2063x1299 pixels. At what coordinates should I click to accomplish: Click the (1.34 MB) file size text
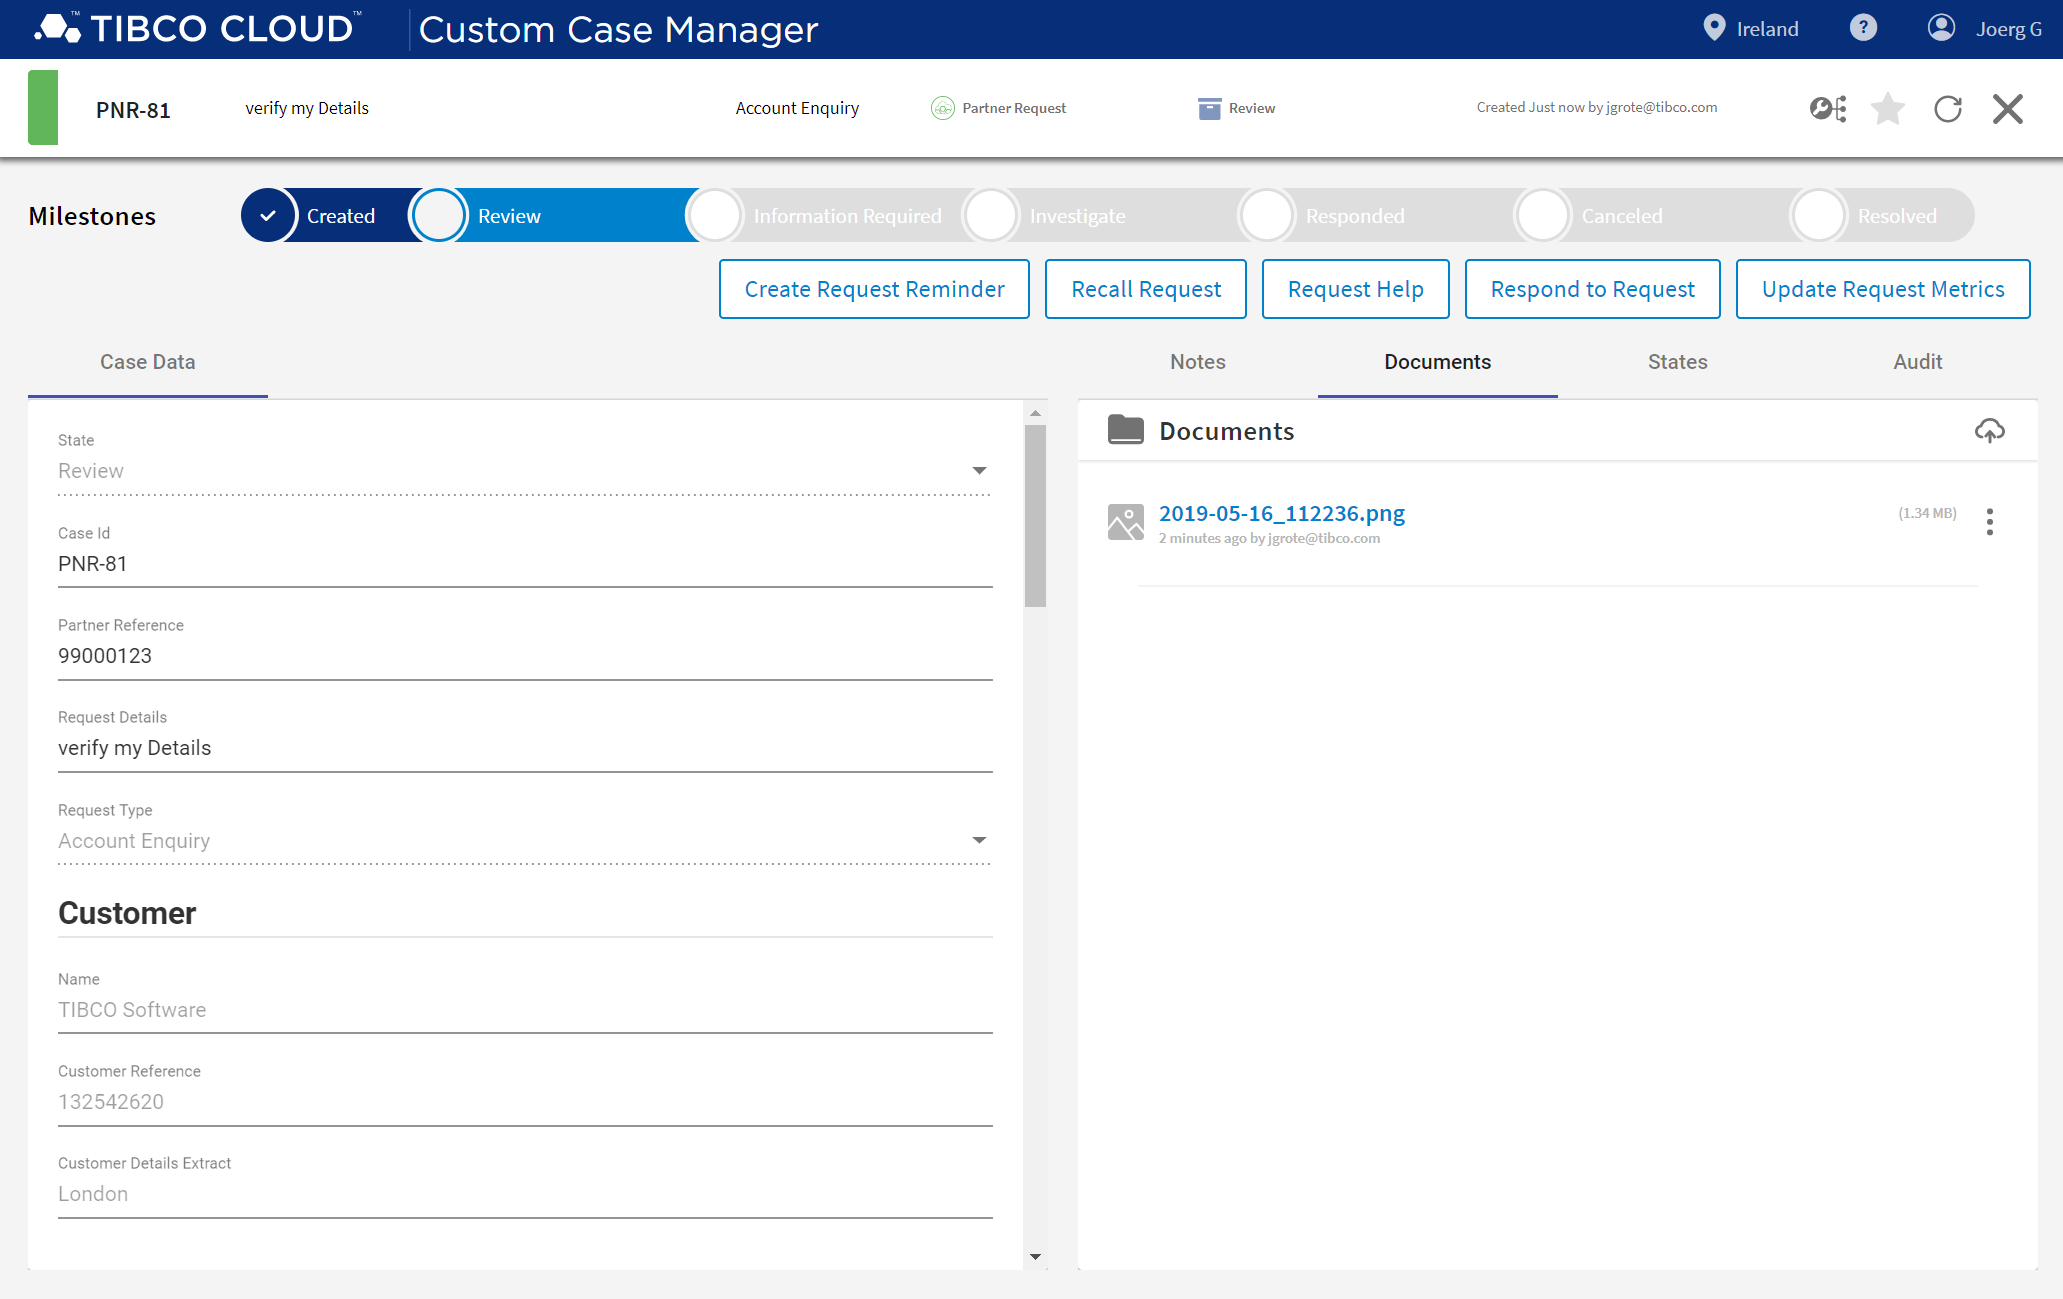coord(1927,513)
